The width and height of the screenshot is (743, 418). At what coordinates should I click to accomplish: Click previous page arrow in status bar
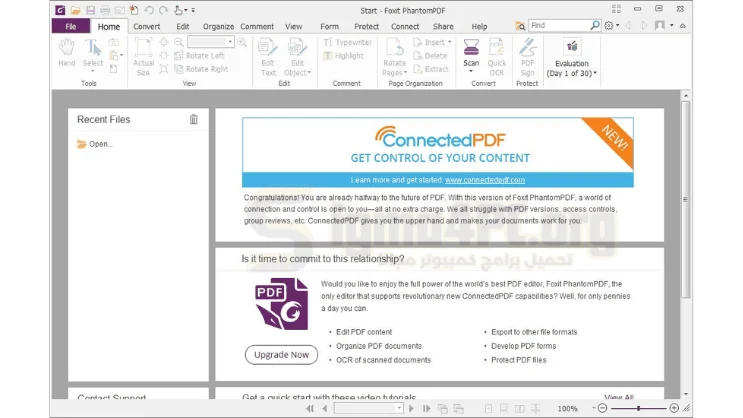click(325, 409)
